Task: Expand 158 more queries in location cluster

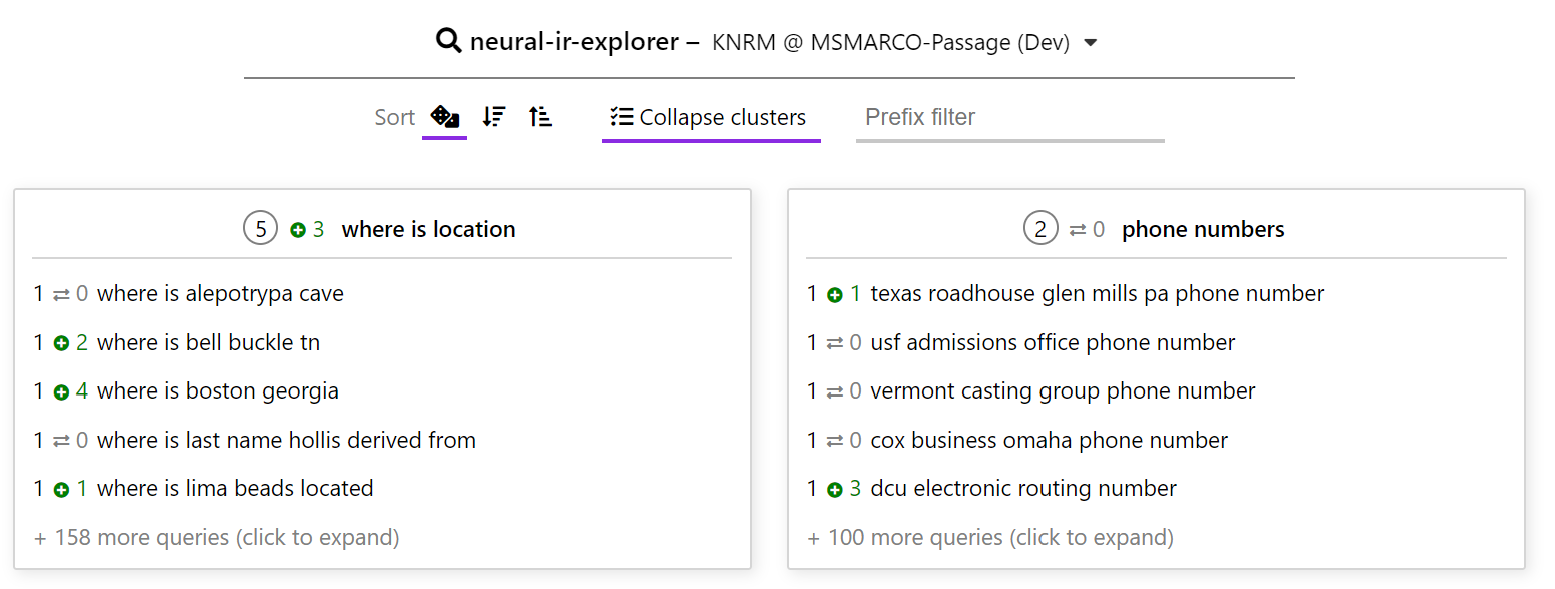Action: click(217, 538)
